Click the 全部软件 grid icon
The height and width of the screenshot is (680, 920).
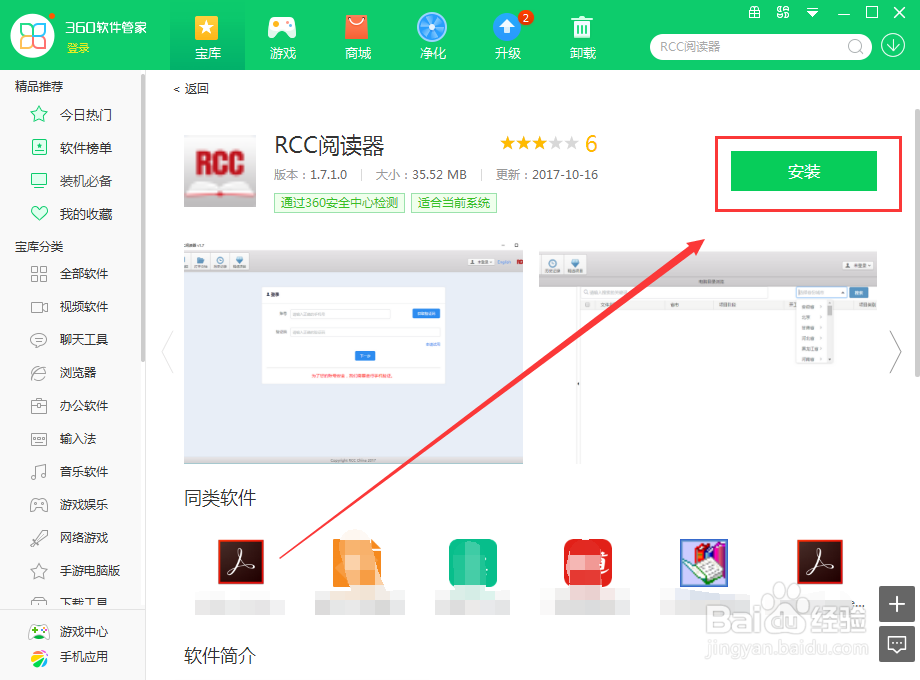click(x=39, y=273)
